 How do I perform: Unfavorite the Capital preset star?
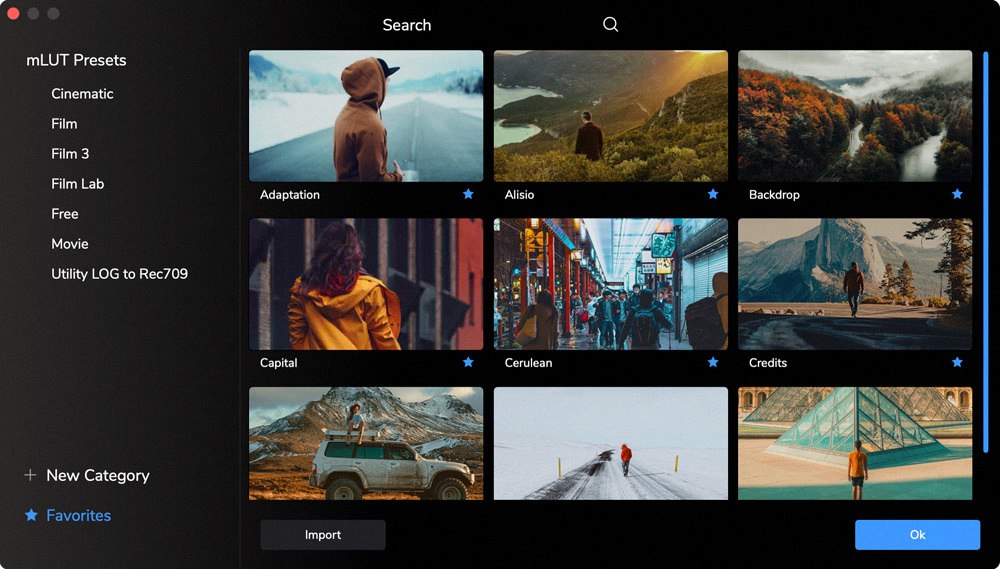468,362
